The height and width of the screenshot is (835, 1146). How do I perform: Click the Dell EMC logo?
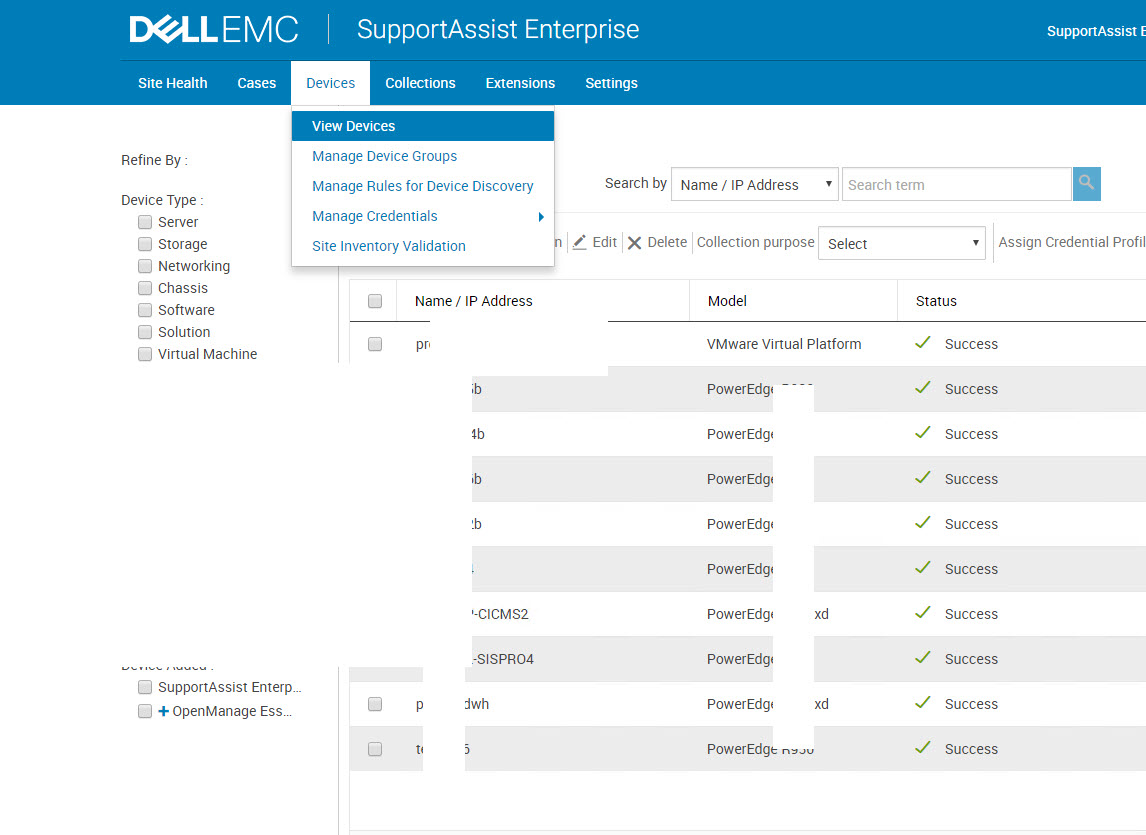[214, 30]
